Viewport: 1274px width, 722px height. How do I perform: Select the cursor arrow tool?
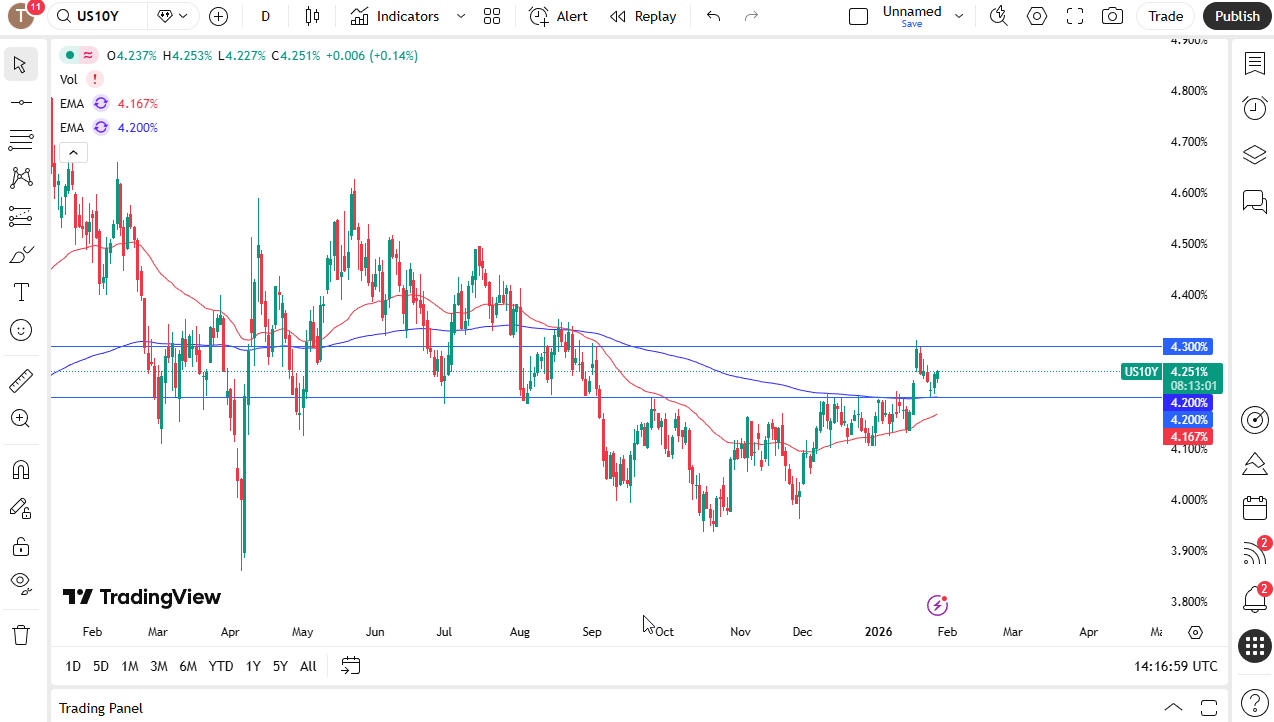(20, 64)
